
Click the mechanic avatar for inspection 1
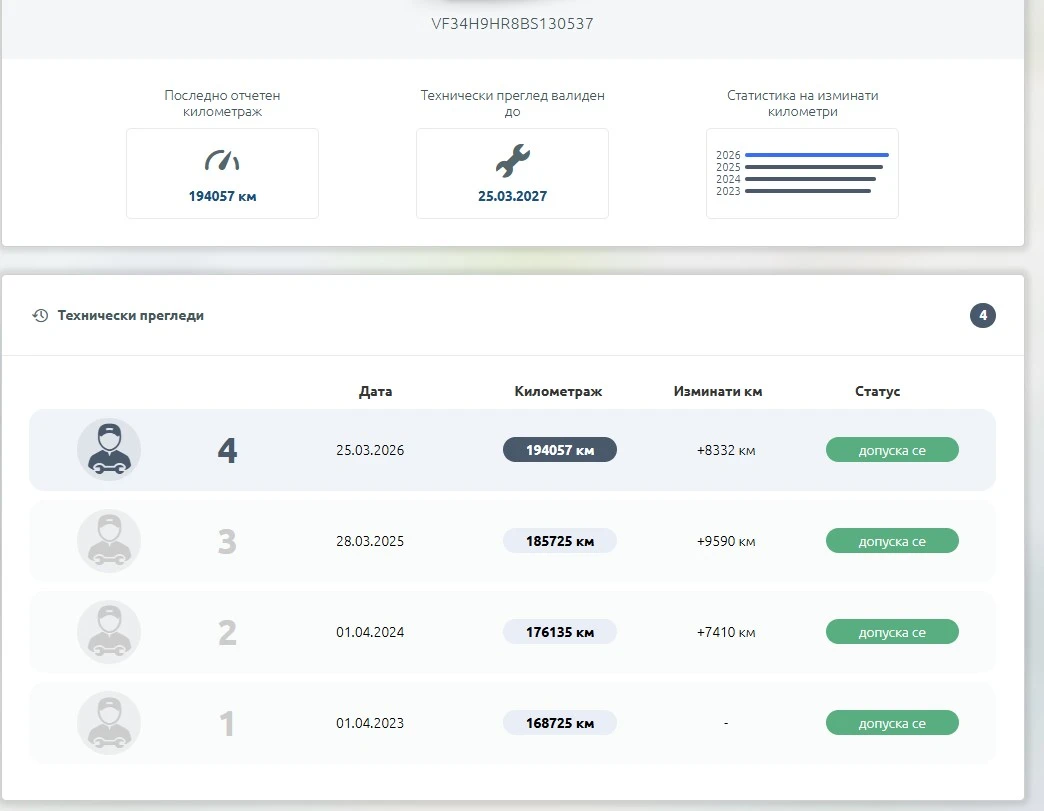109,723
